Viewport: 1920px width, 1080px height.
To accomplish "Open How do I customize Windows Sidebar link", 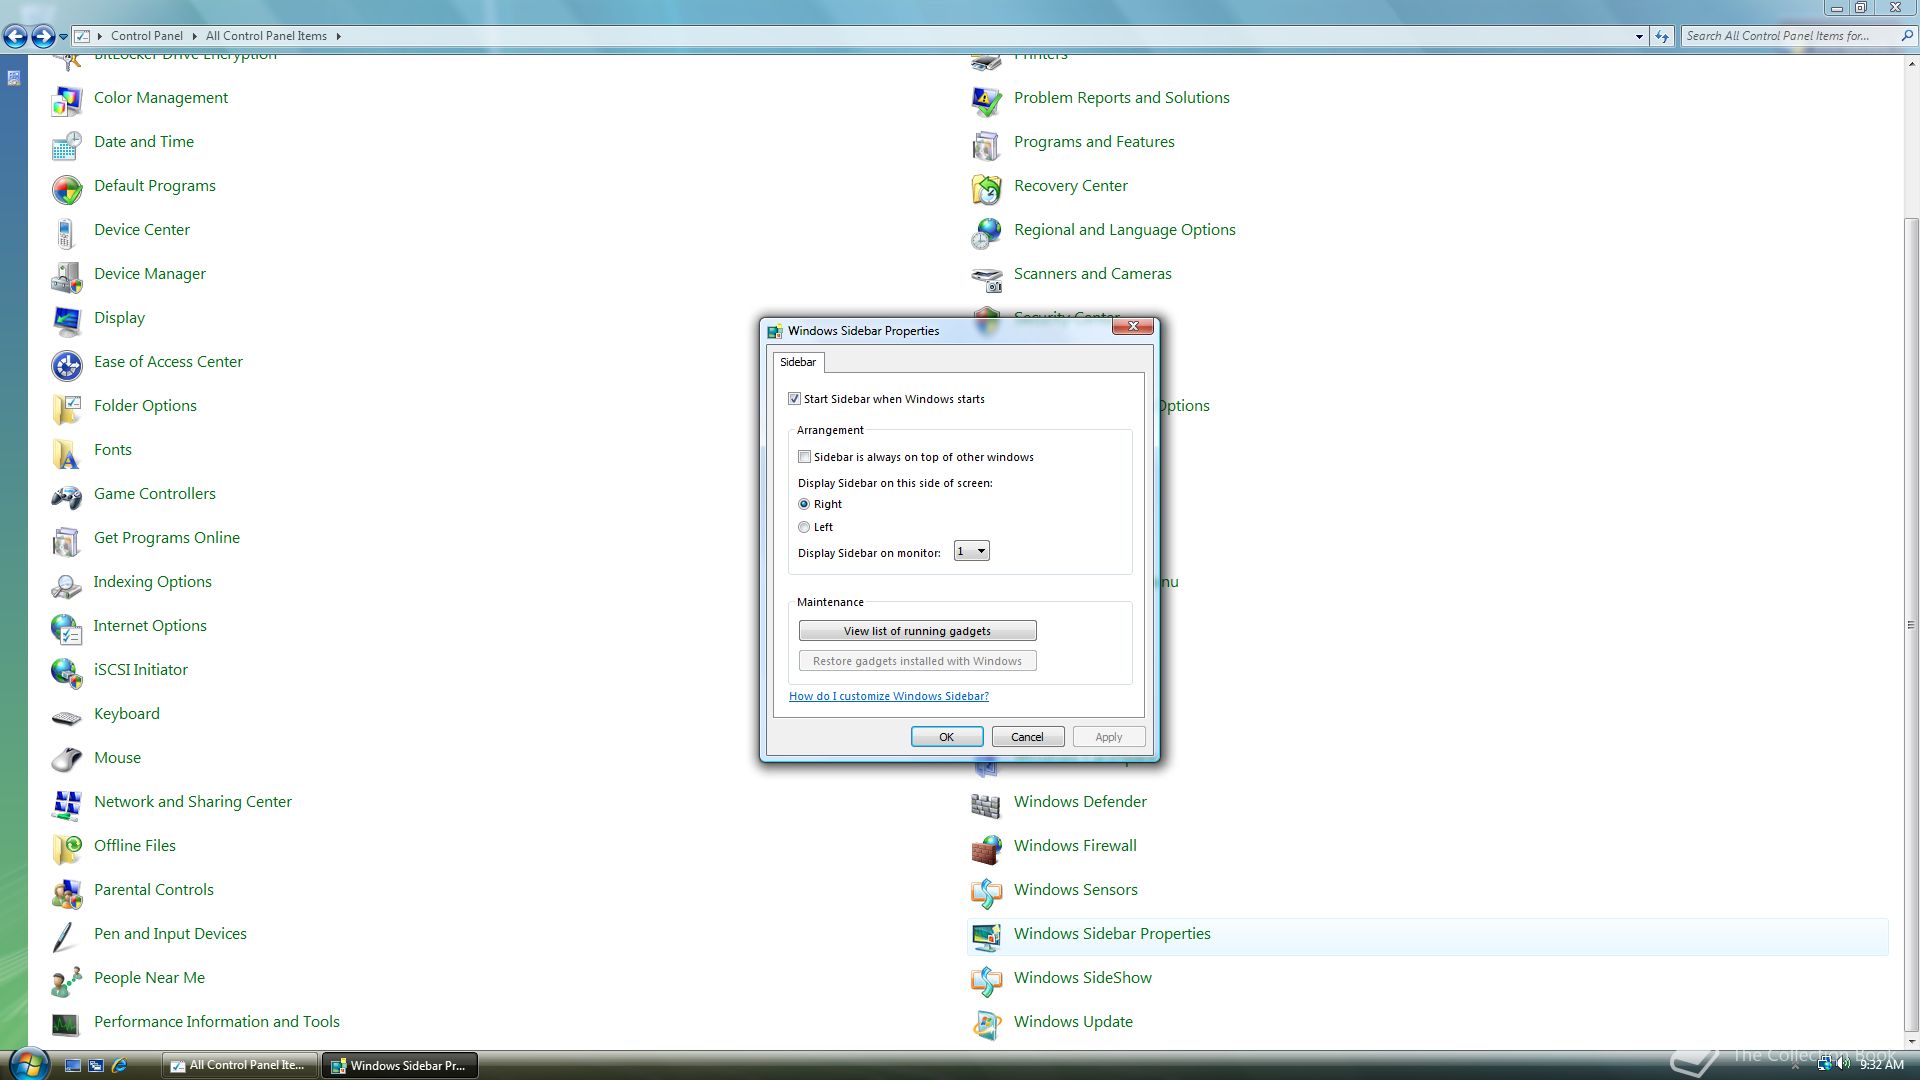I will [889, 696].
